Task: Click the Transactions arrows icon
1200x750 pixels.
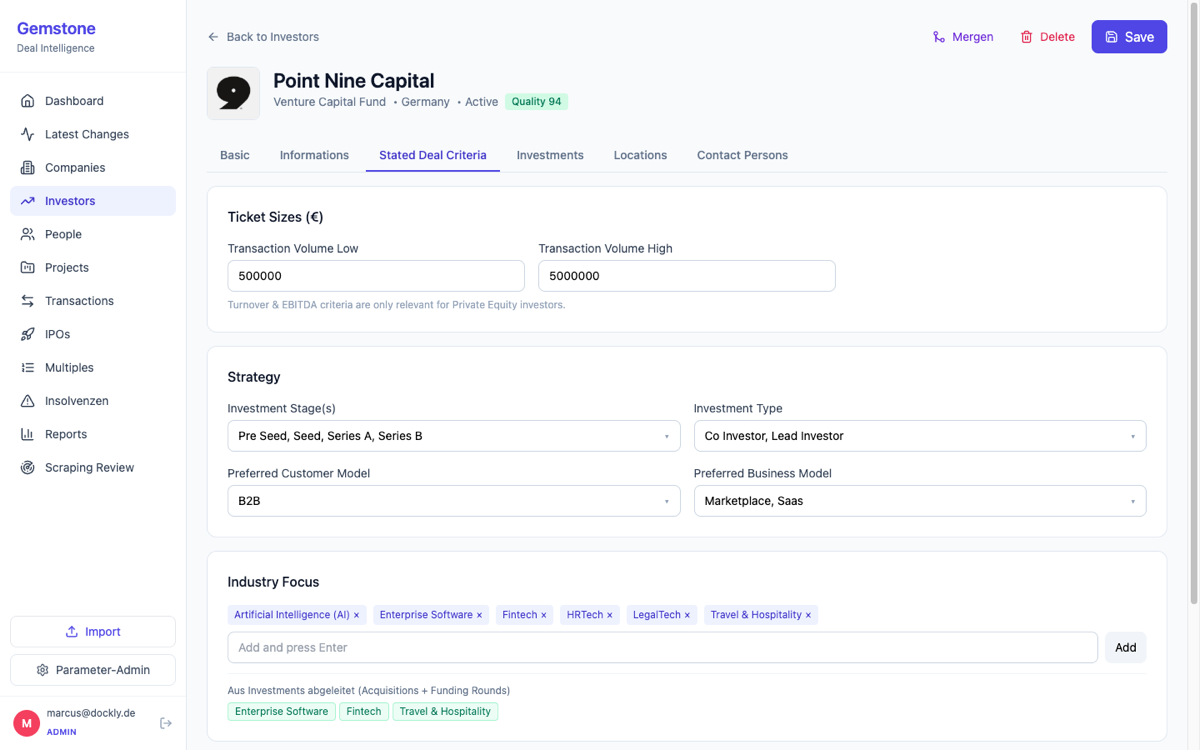Action: coord(27,301)
